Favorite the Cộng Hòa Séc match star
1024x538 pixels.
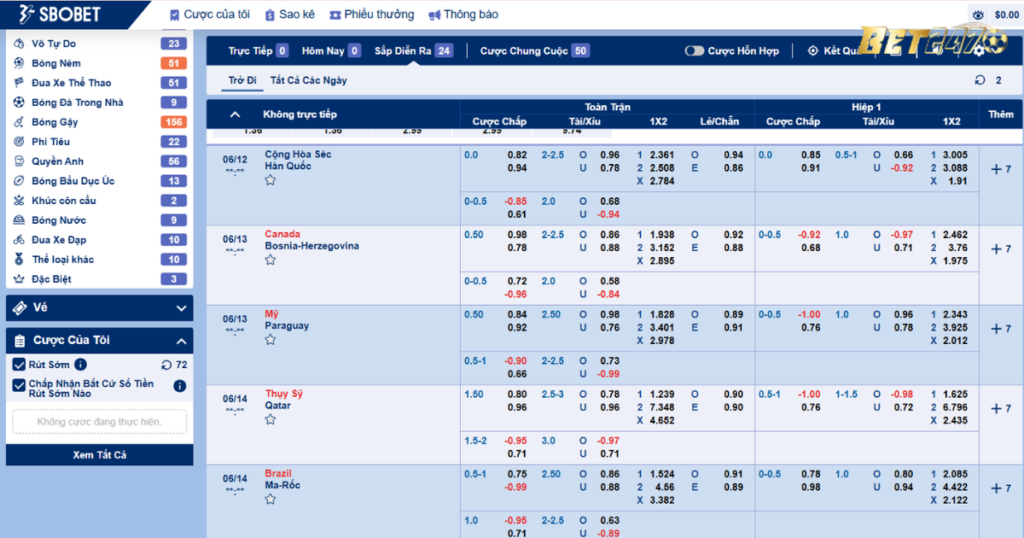pyautogui.click(x=270, y=180)
